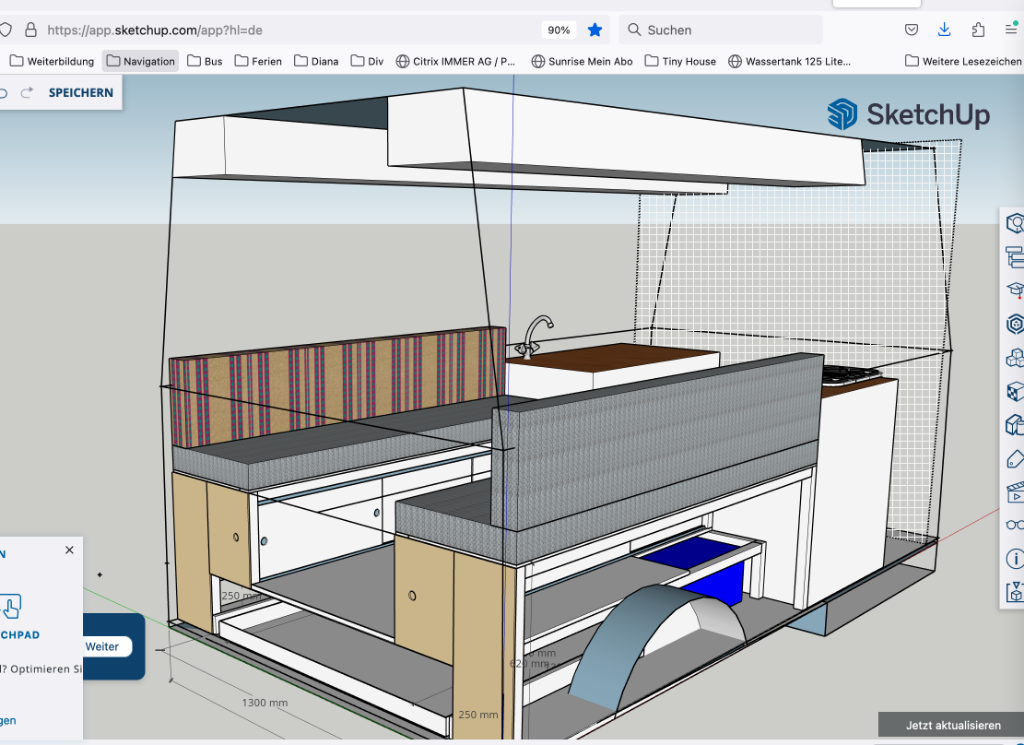Screen dimensions: 1024x745
Task: Click the redo arrow next to Speichern
Action: tap(27, 93)
